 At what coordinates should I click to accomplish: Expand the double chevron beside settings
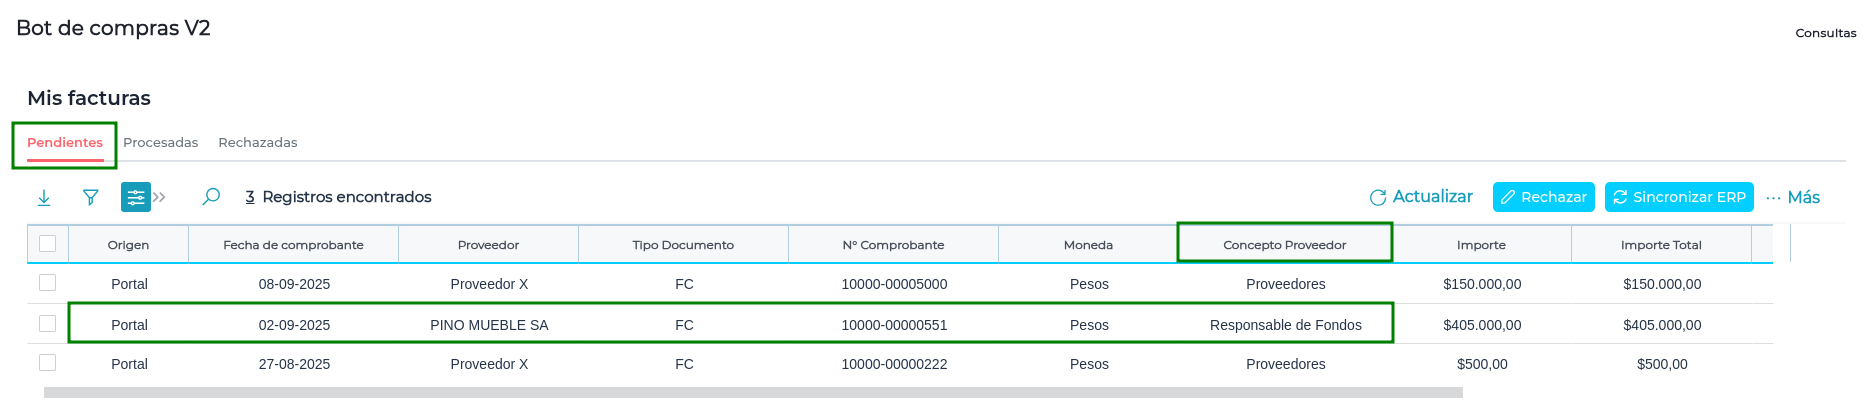click(160, 198)
